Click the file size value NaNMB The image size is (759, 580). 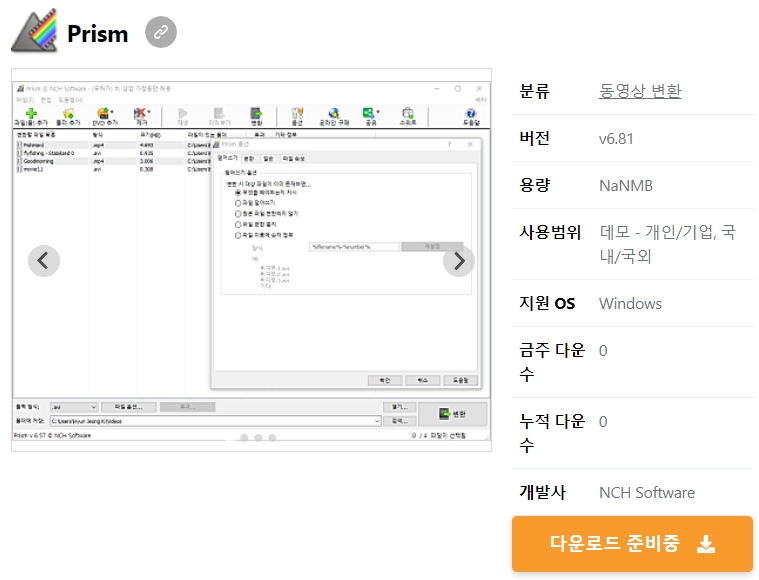pyautogui.click(x=626, y=185)
